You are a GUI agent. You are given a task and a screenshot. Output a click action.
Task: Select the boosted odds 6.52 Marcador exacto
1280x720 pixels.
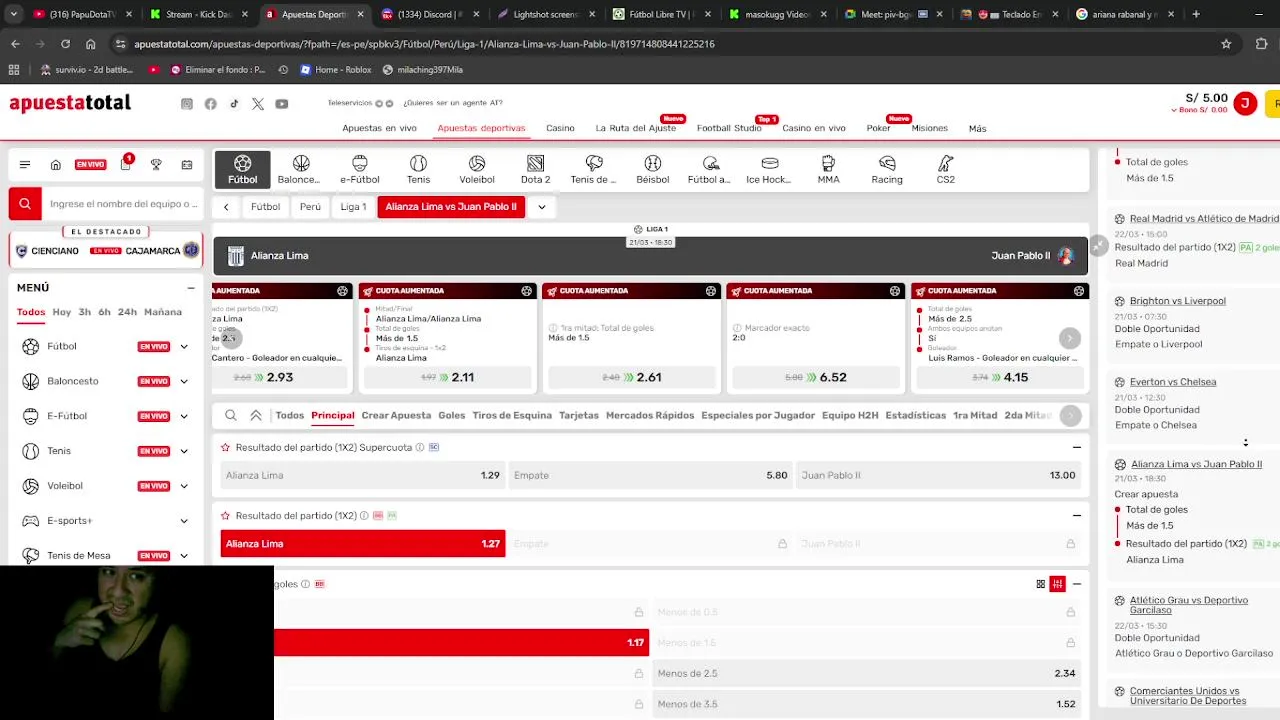816,377
